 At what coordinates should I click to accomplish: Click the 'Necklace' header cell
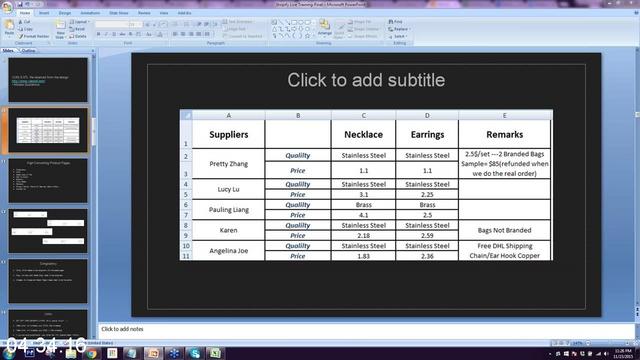click(363, 134)
